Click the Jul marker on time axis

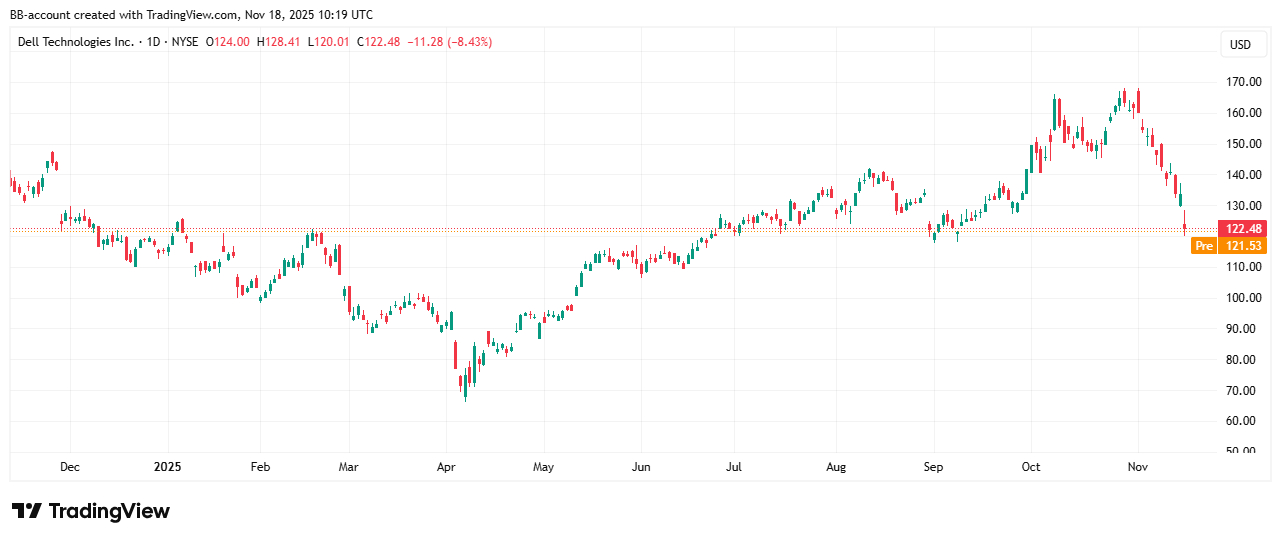tap(733, 467)
